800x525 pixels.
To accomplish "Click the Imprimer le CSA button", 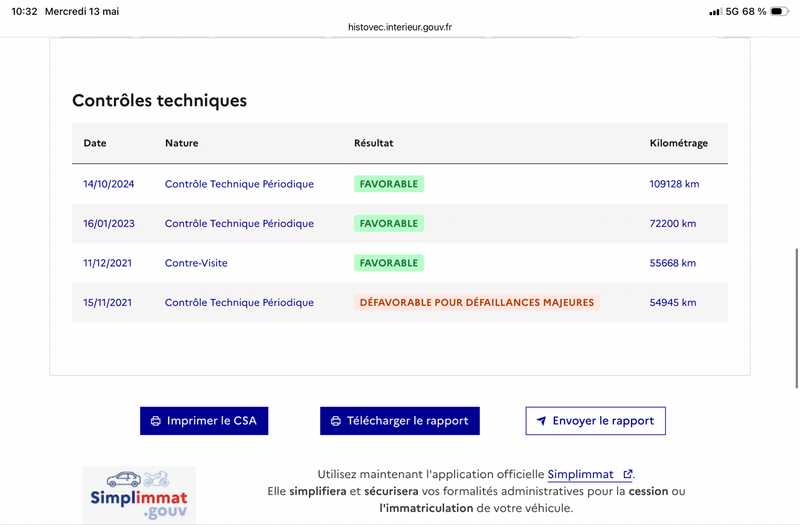I will click(x=204, y=421).
